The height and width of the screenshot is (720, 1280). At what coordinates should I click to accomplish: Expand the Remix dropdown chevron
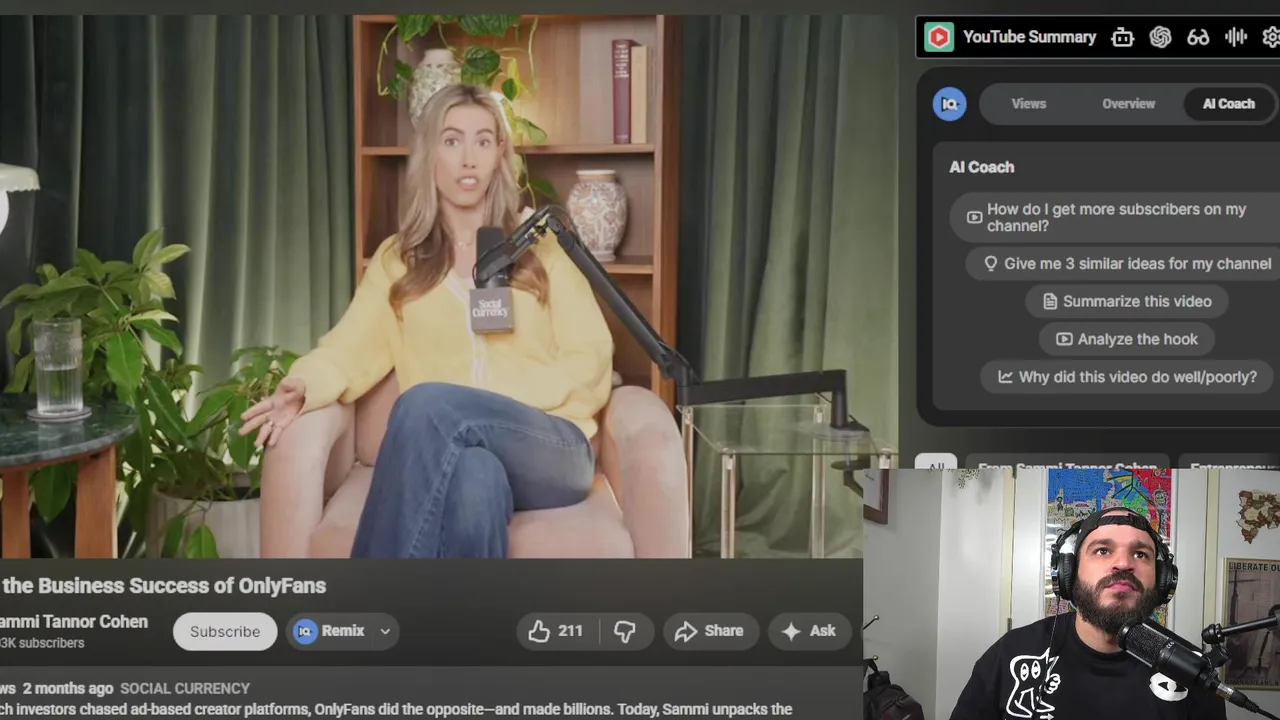384,631
